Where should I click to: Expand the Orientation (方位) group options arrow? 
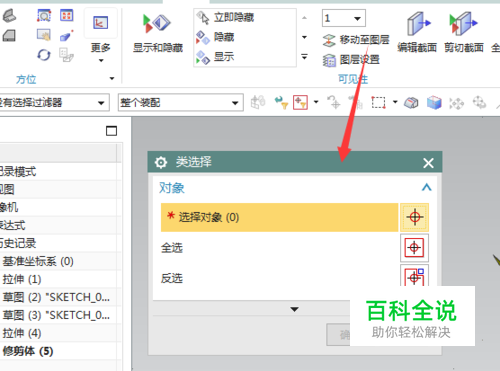[112, 79]
